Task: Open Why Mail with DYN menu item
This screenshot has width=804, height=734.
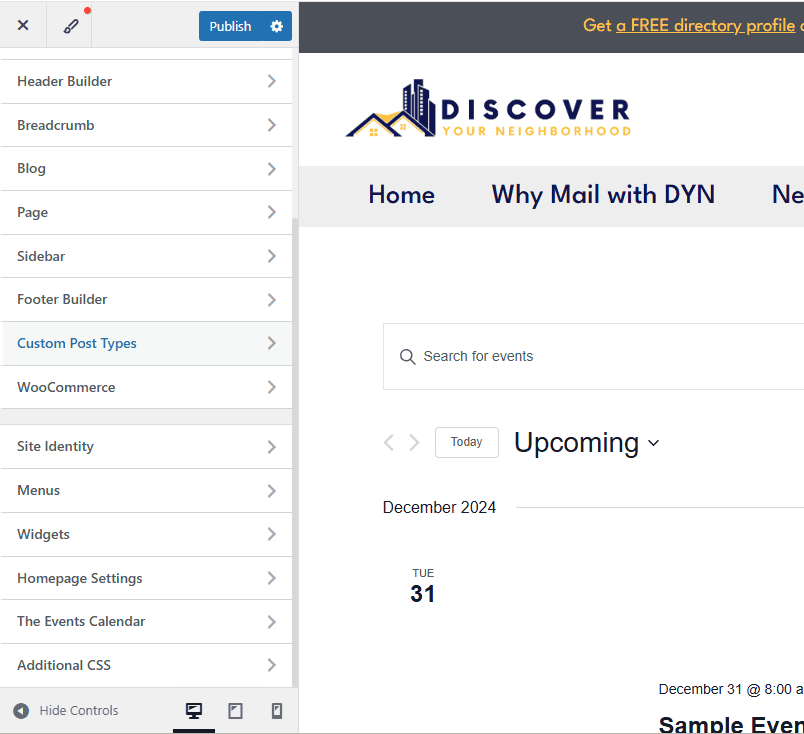Action: (x=603, y=194)
